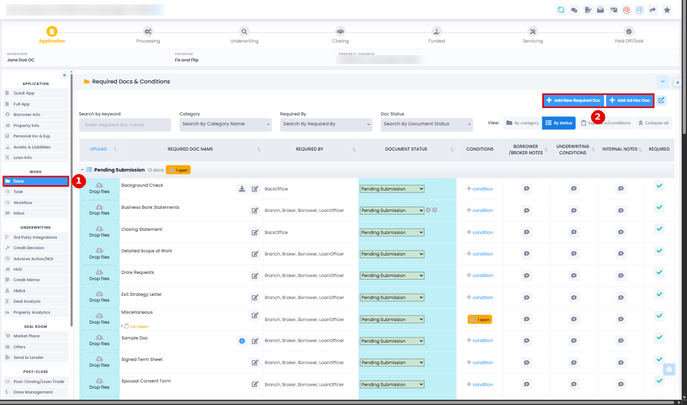Click Add Ad Hoc Doc button

click(630, 100)
